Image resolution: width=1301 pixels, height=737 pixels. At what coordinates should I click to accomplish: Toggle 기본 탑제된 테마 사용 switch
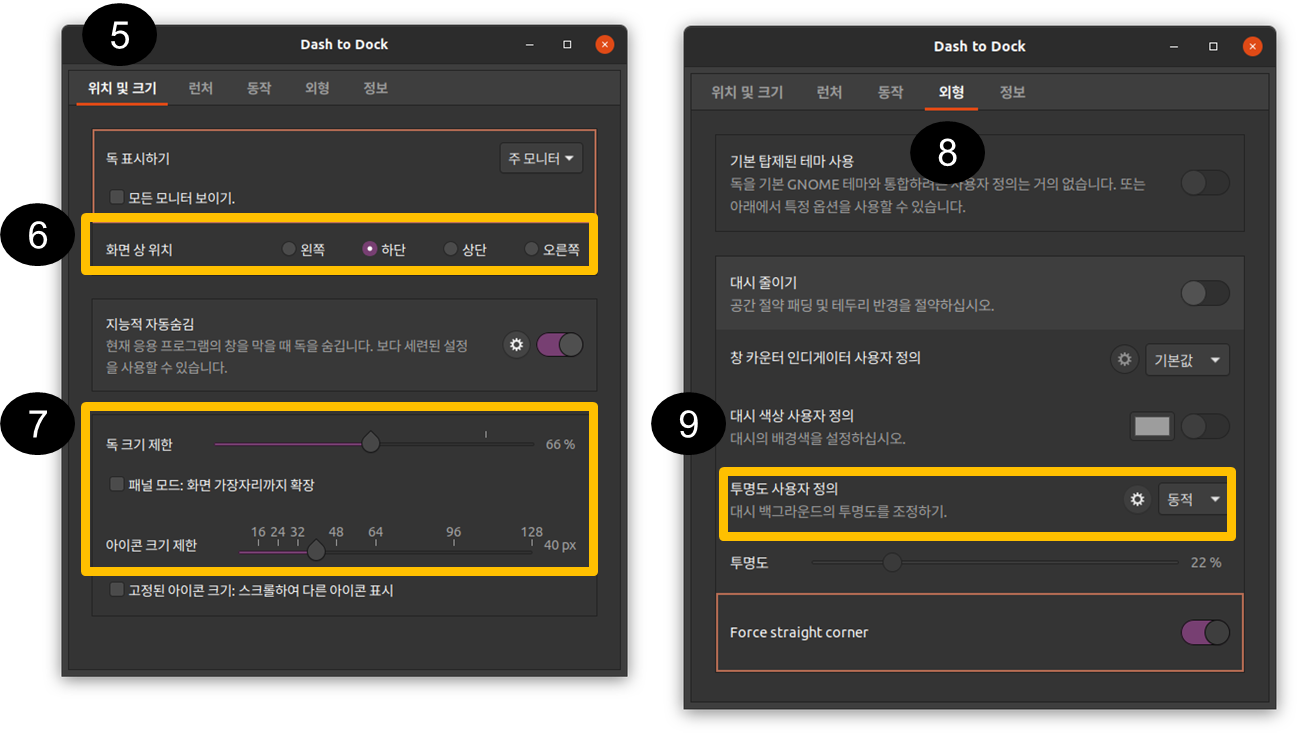tap(1205, 183)
